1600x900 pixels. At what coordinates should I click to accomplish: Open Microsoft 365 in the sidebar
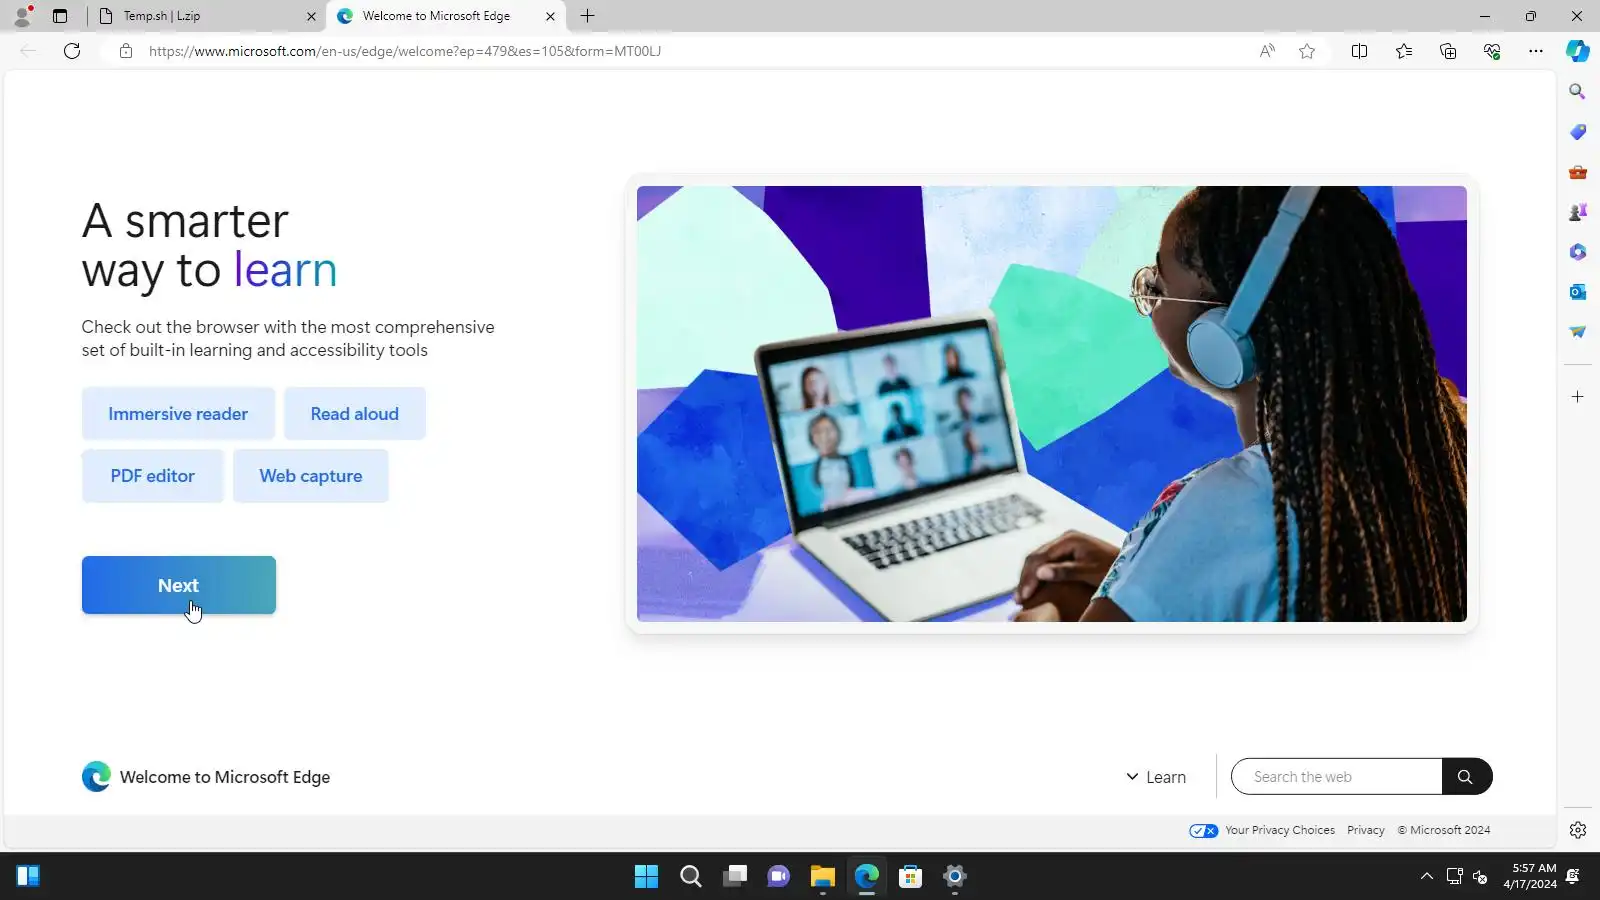pos(1578,252)
